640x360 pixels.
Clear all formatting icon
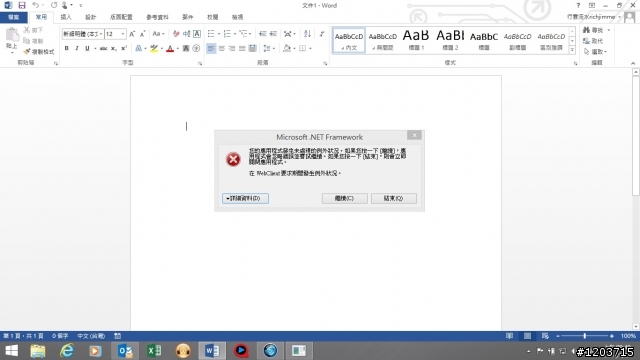point(176,34)
